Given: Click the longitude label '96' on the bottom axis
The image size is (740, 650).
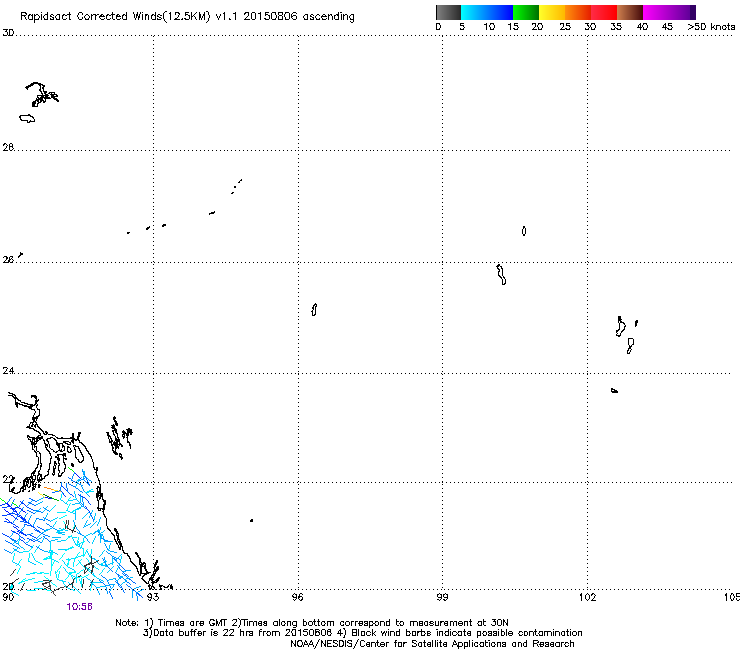Looking at the screenshot, I should click(x=297, y=597).
